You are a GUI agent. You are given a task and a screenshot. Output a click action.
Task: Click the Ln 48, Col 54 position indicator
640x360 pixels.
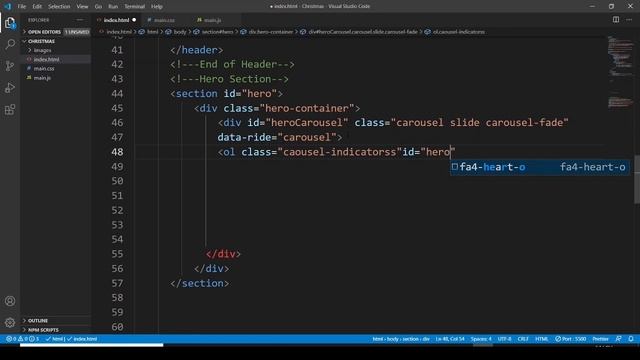(450, 339)
